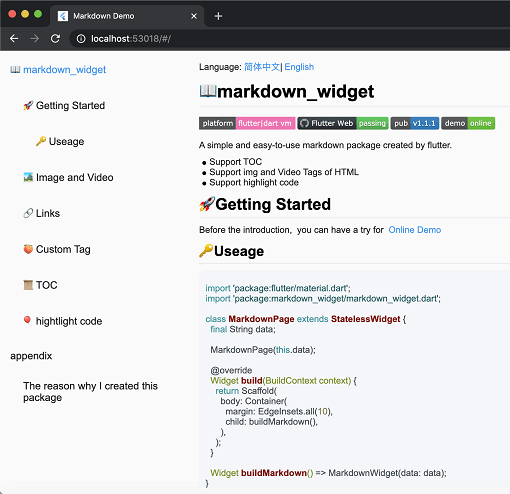Open the Custom Tag section
This screenshot has height=494, width=510.
pos(63,249)
